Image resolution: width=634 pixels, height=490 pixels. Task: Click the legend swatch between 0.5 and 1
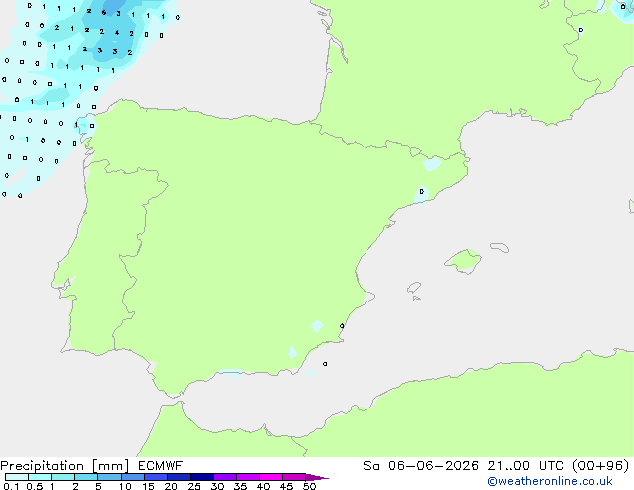40,477
